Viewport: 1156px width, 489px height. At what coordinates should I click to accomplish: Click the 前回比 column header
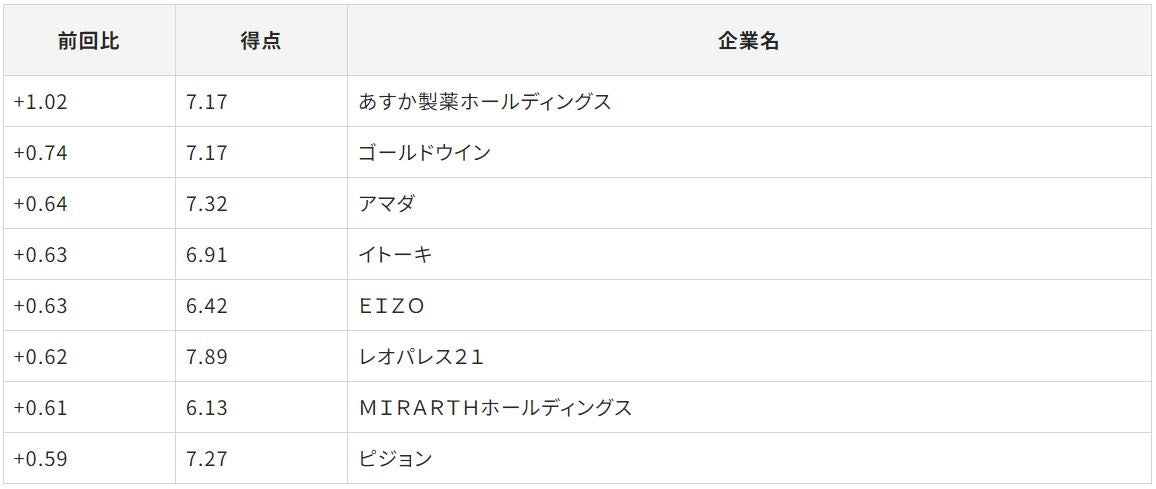click(88, 41)
